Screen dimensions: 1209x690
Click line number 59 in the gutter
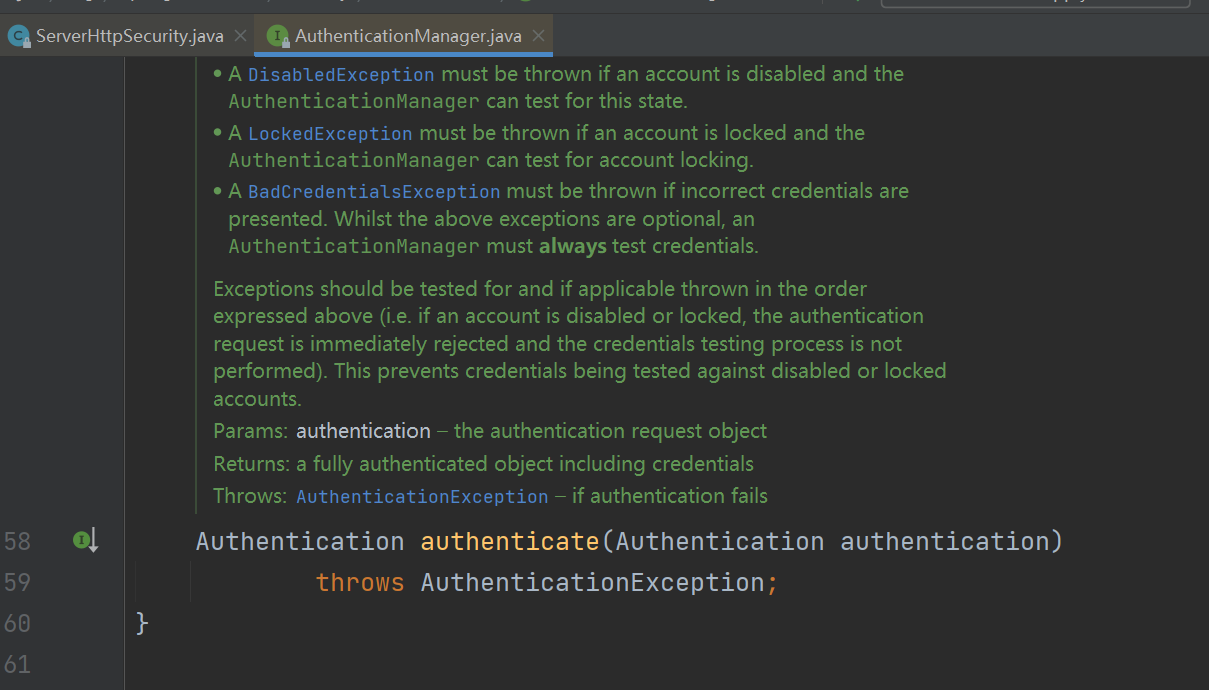pos(18,582)
